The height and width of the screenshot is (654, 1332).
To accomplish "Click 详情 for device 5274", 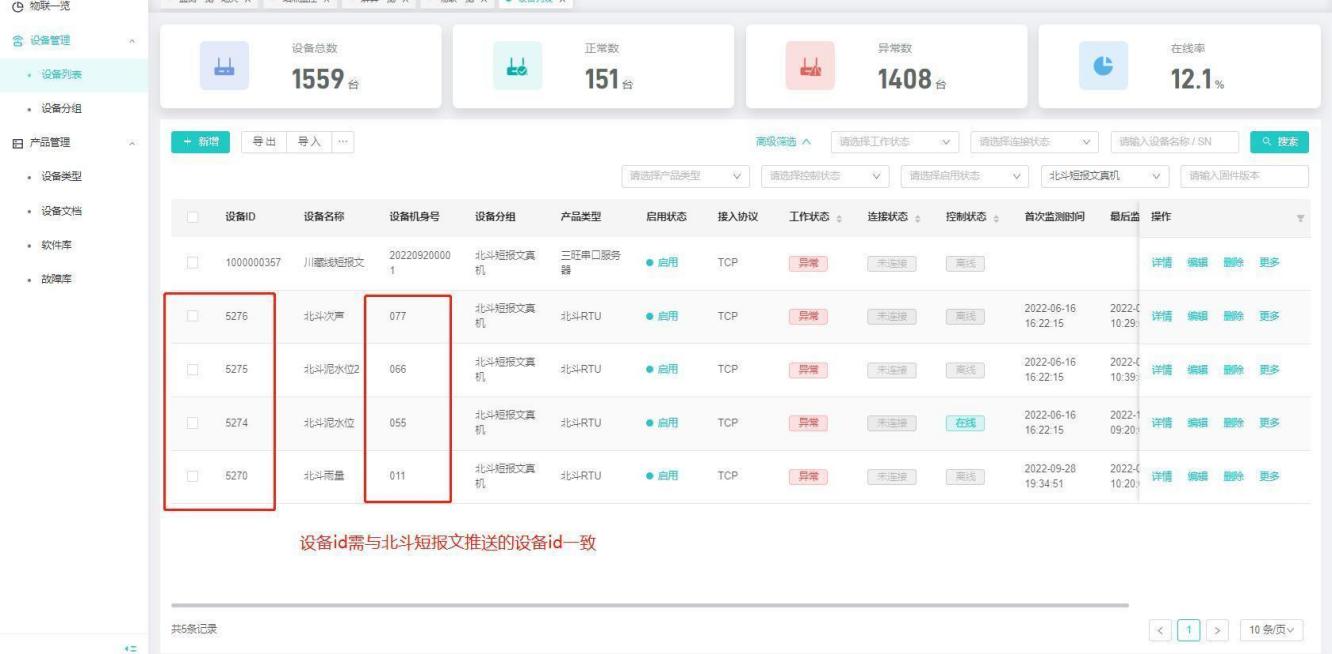I will (1161, 423).
